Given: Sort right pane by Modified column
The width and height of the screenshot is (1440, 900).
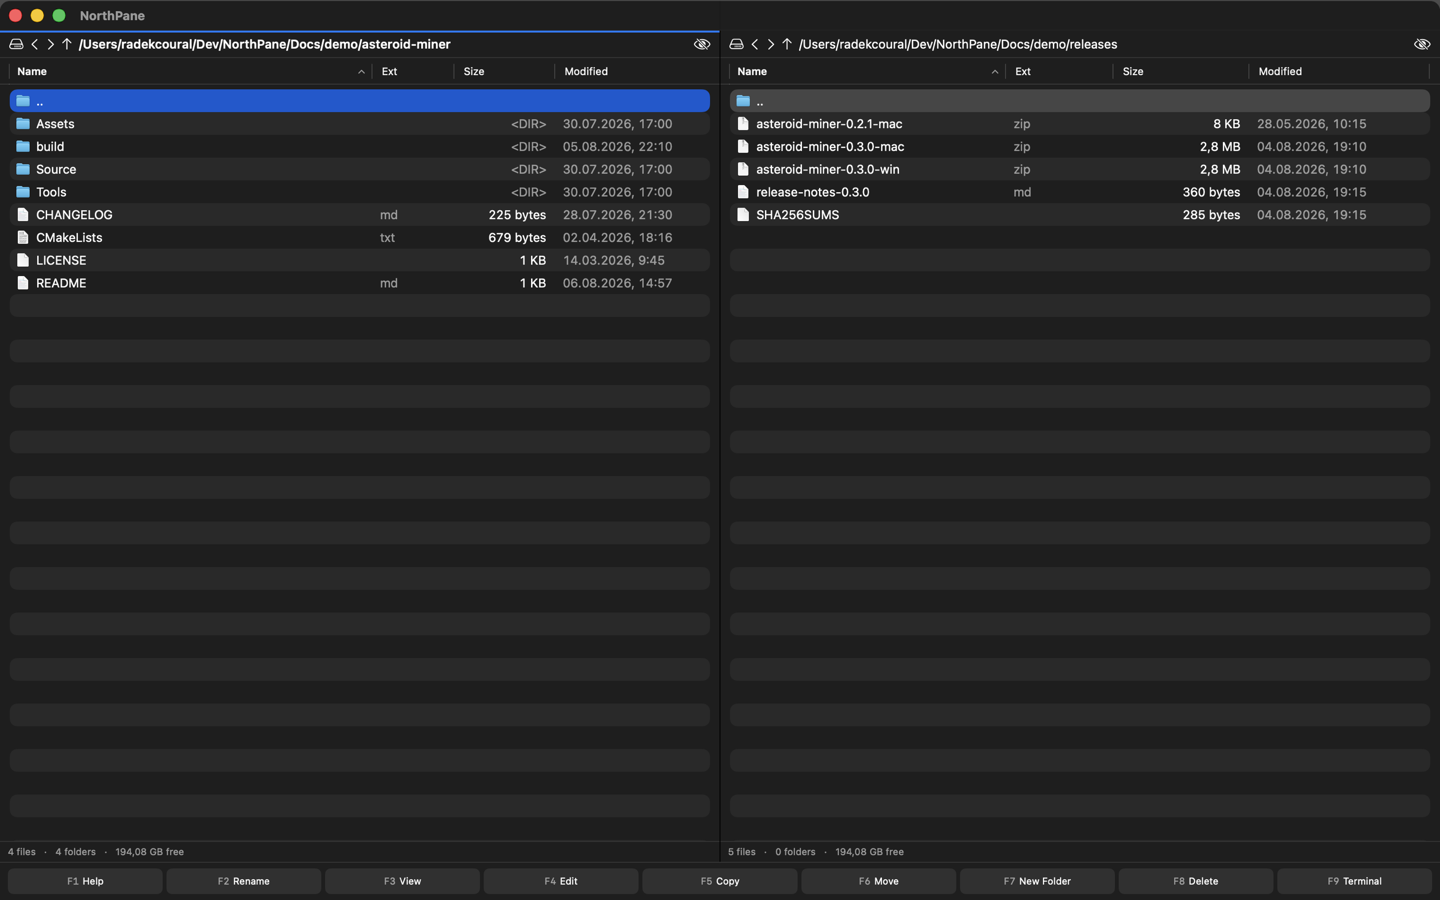Looking at the screenshot, I should click(1340, 71).
